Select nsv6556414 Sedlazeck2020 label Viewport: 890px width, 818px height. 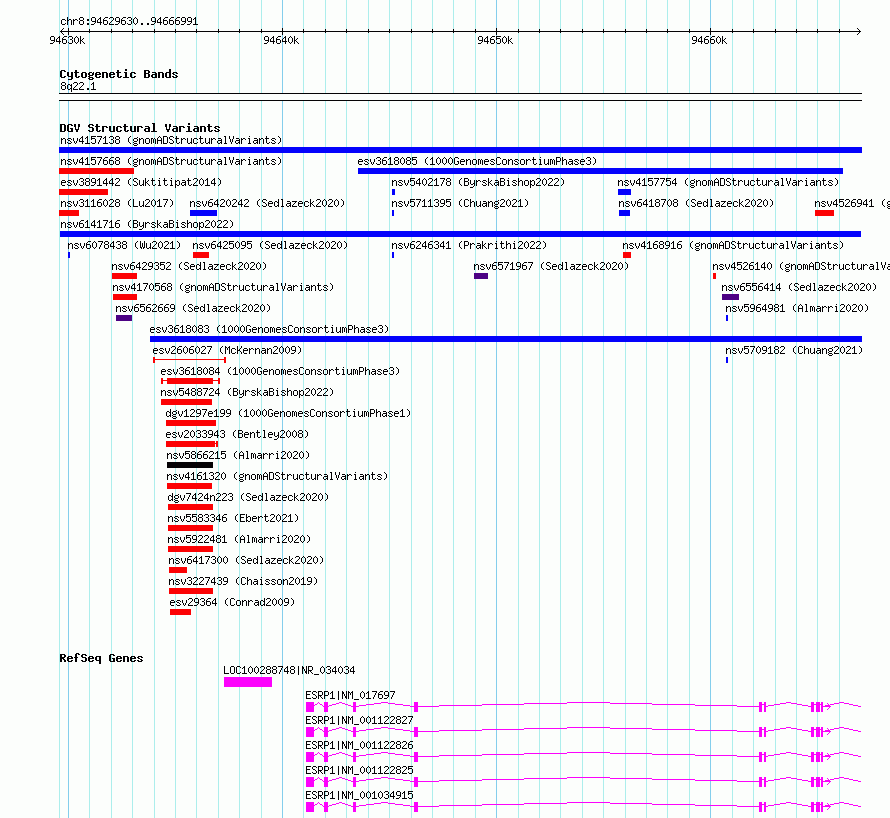click(799, 287)
